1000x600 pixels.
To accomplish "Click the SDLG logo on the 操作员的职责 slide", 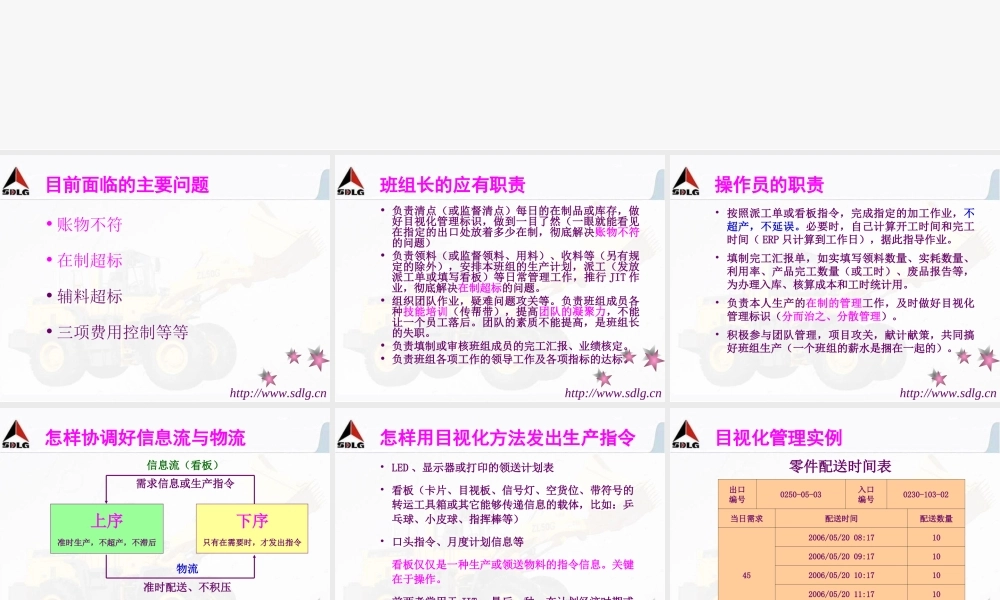I will coord(686,182).
